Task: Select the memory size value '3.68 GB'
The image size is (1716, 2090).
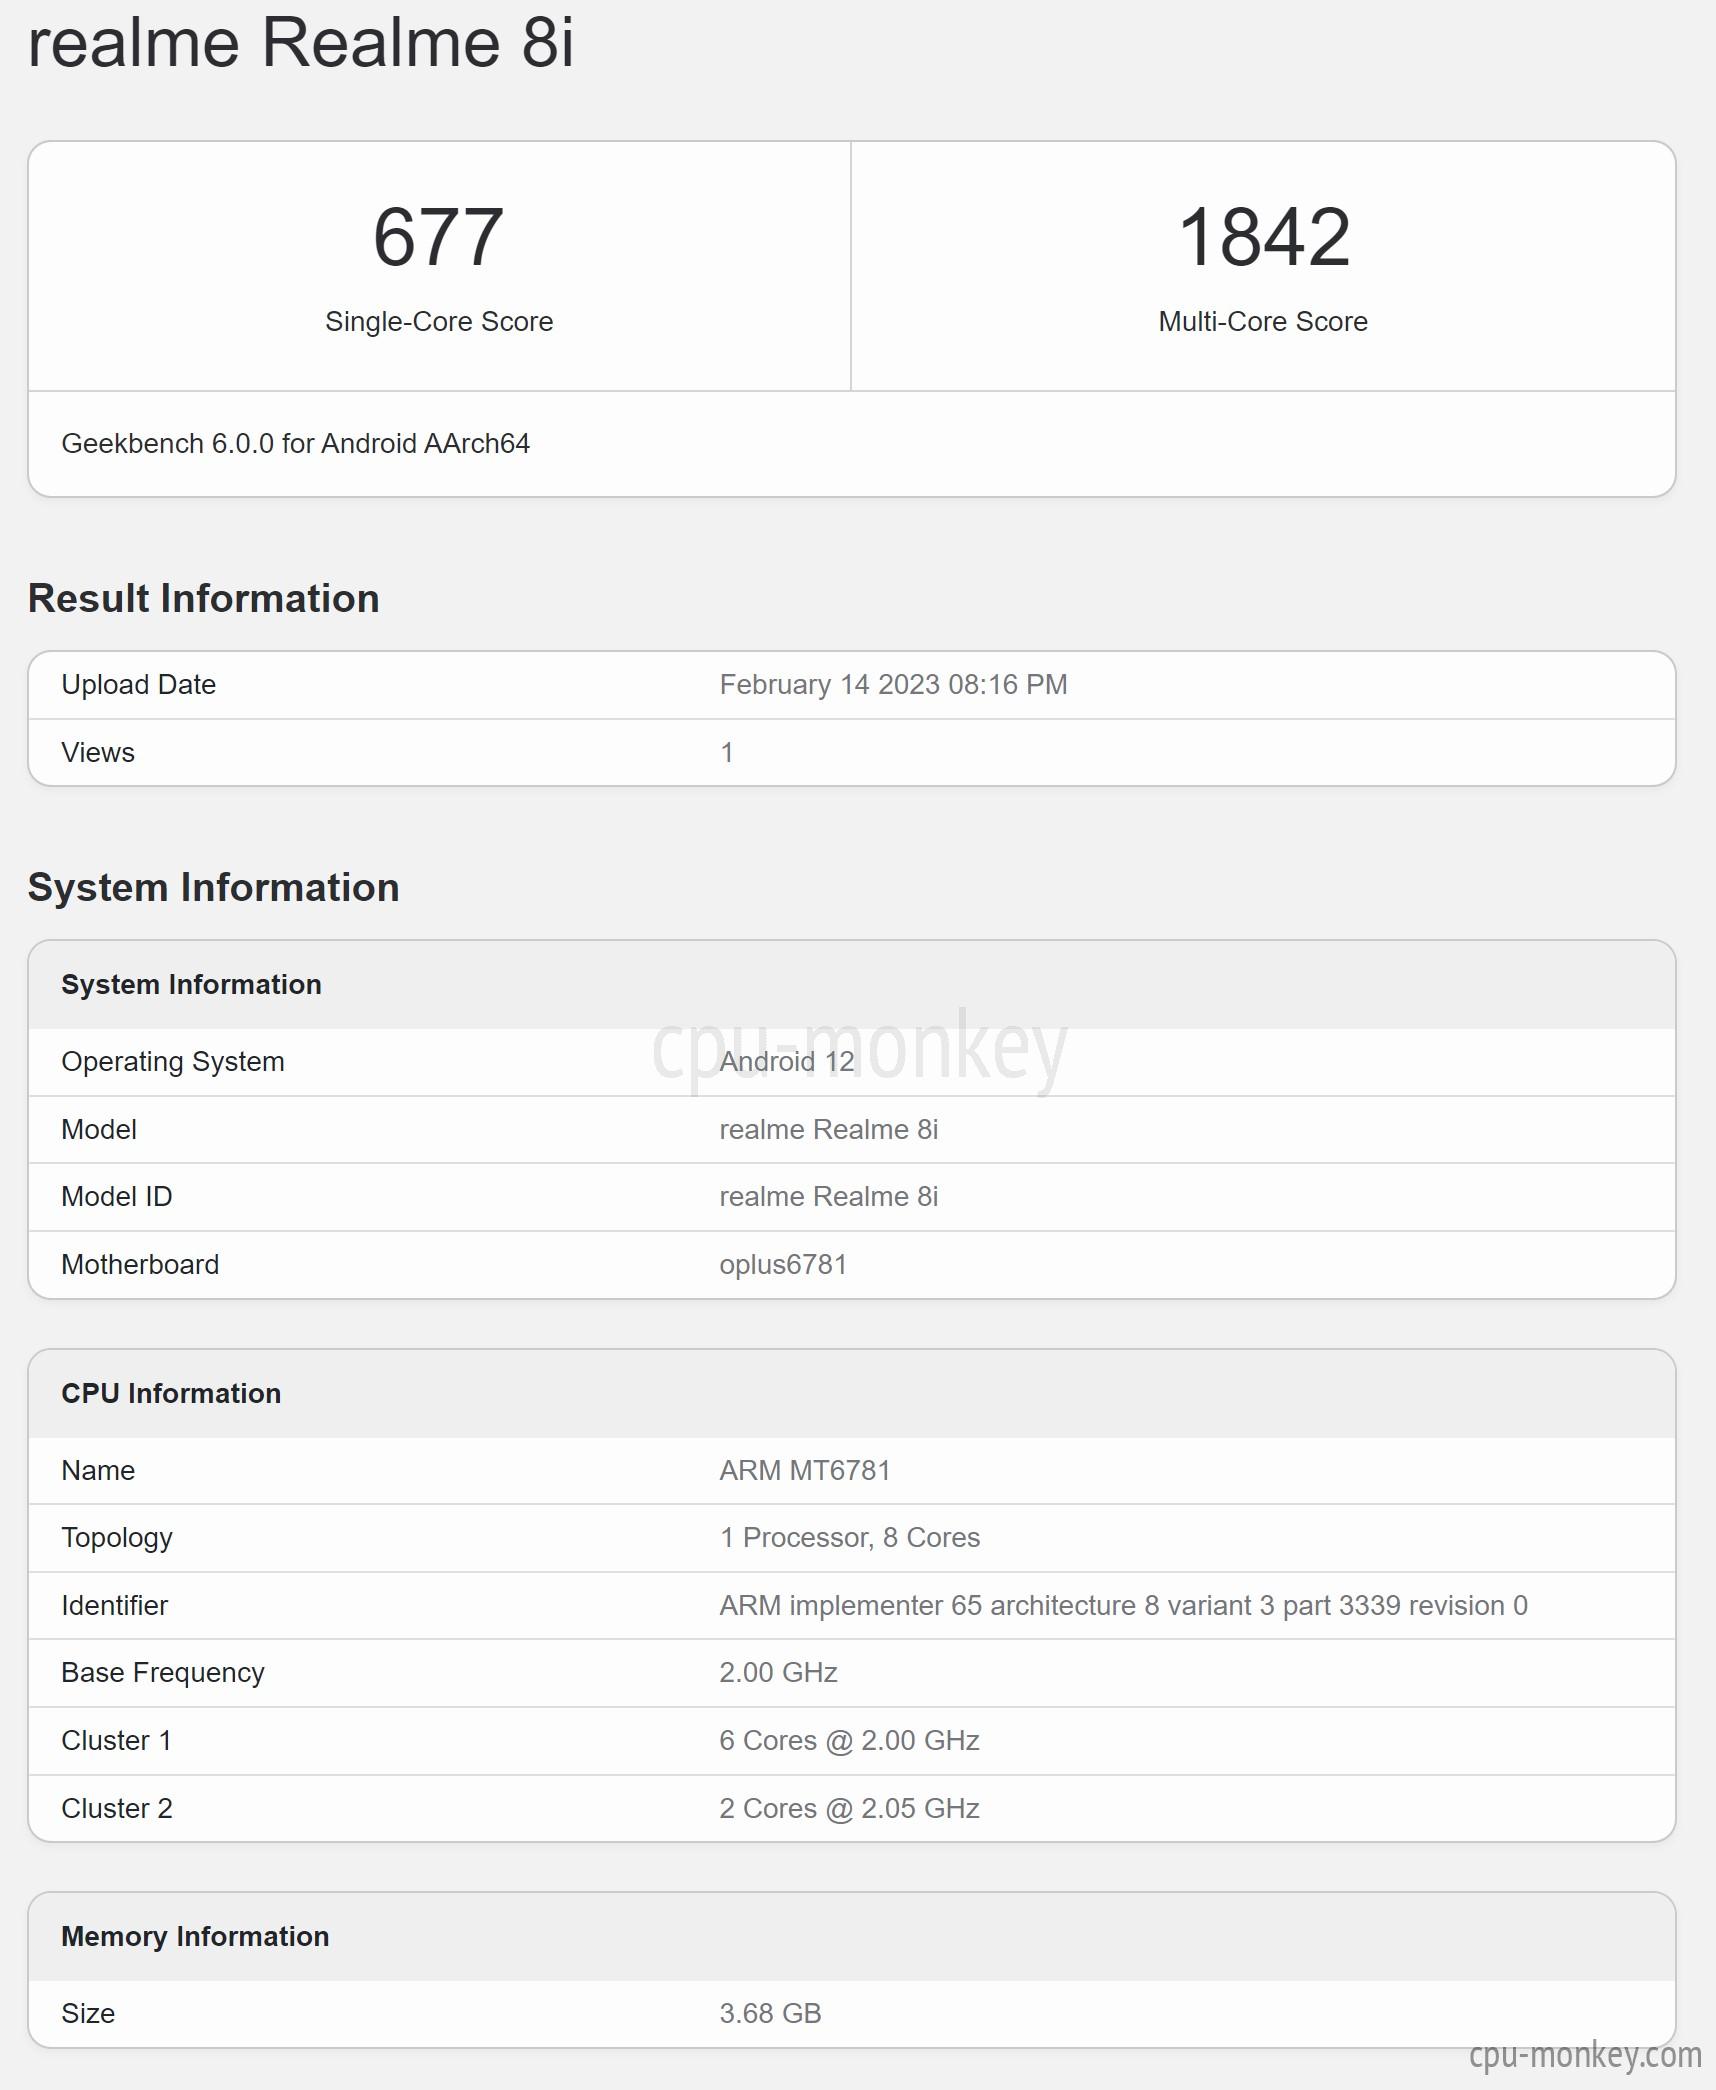Action: pos(771,2013)
